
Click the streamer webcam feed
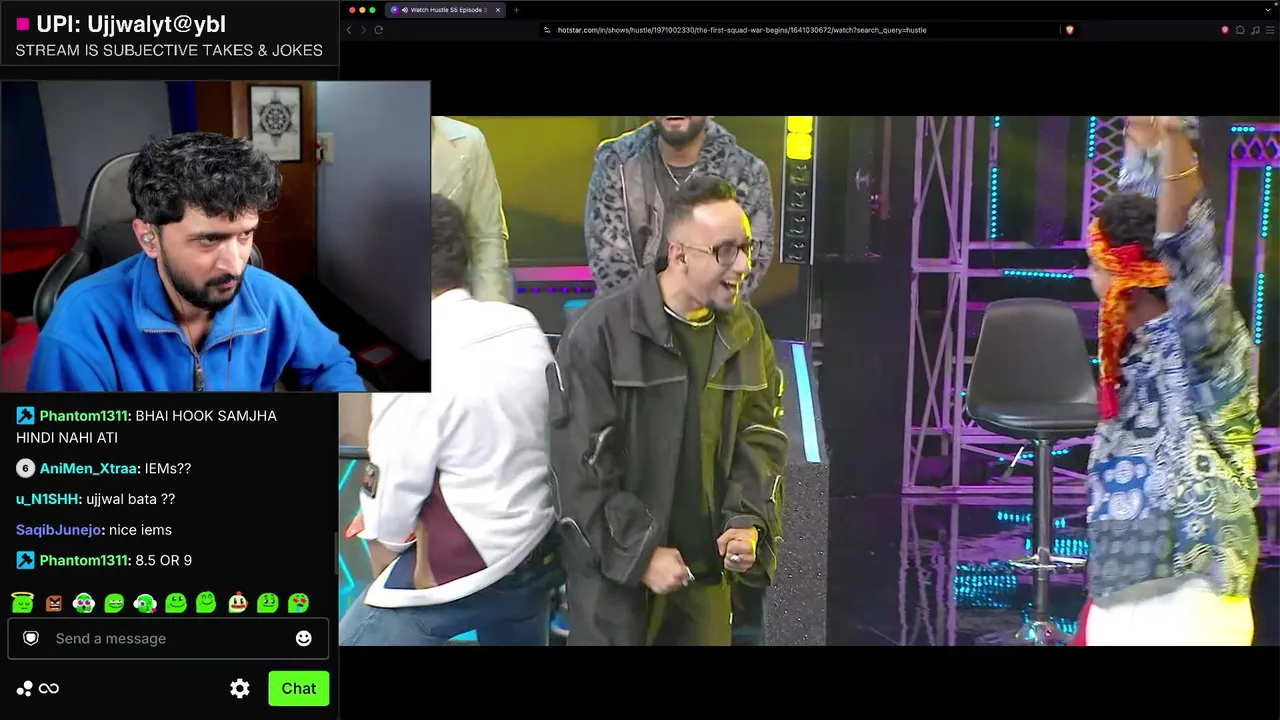click(x=215, y=236)
